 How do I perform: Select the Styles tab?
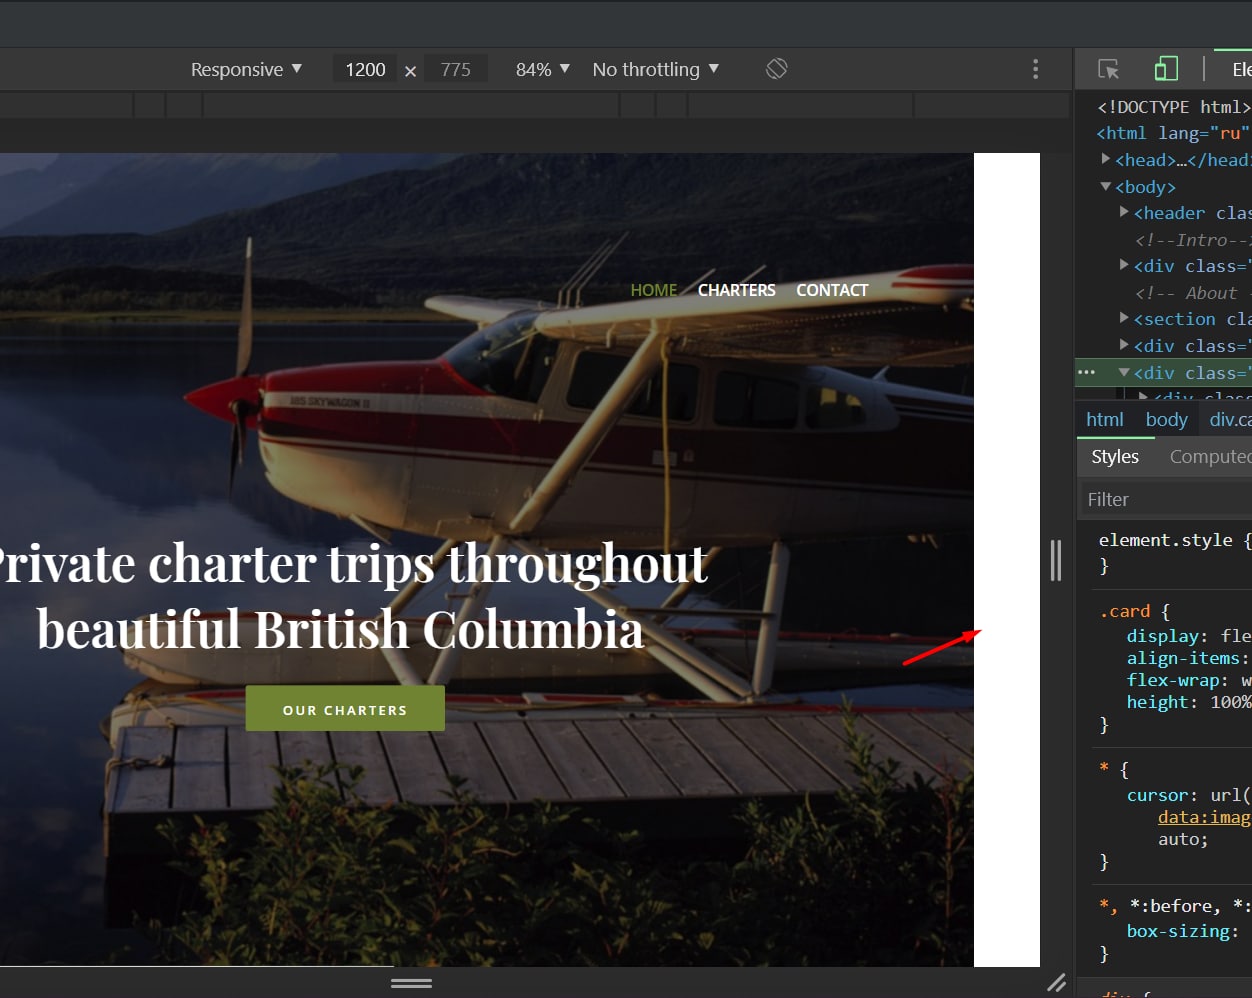pyautogui.click(x=1115, y=457)
